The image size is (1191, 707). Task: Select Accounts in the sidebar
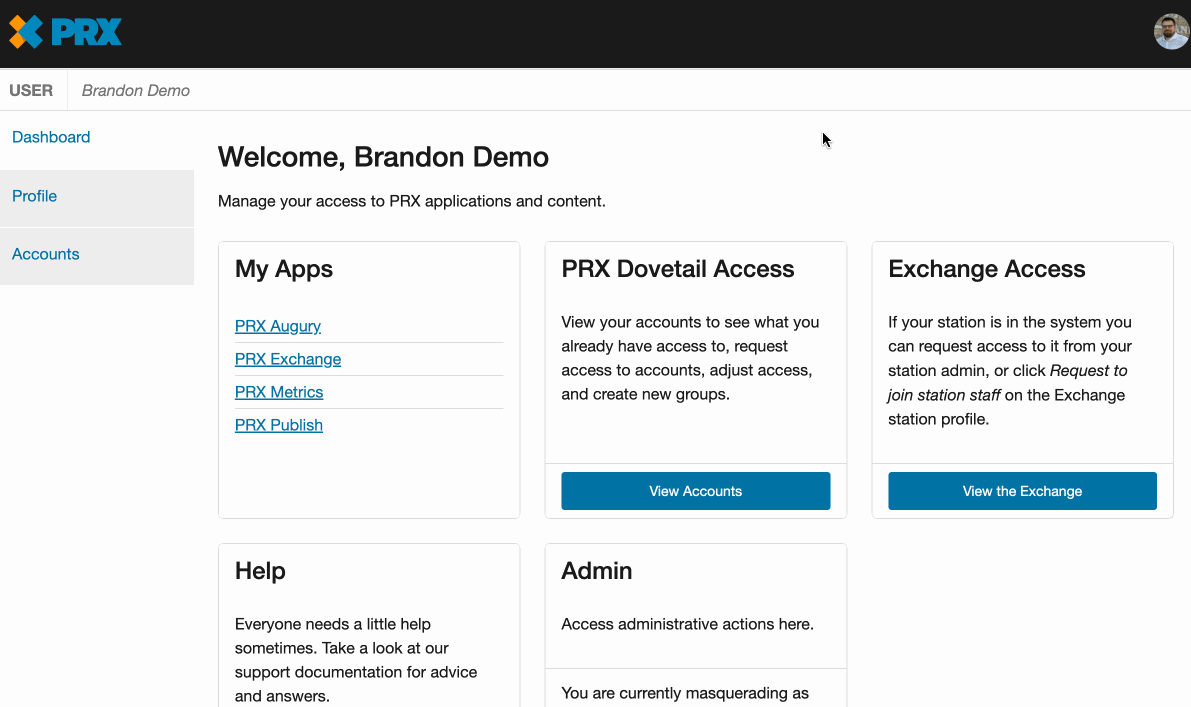[46, 254]
